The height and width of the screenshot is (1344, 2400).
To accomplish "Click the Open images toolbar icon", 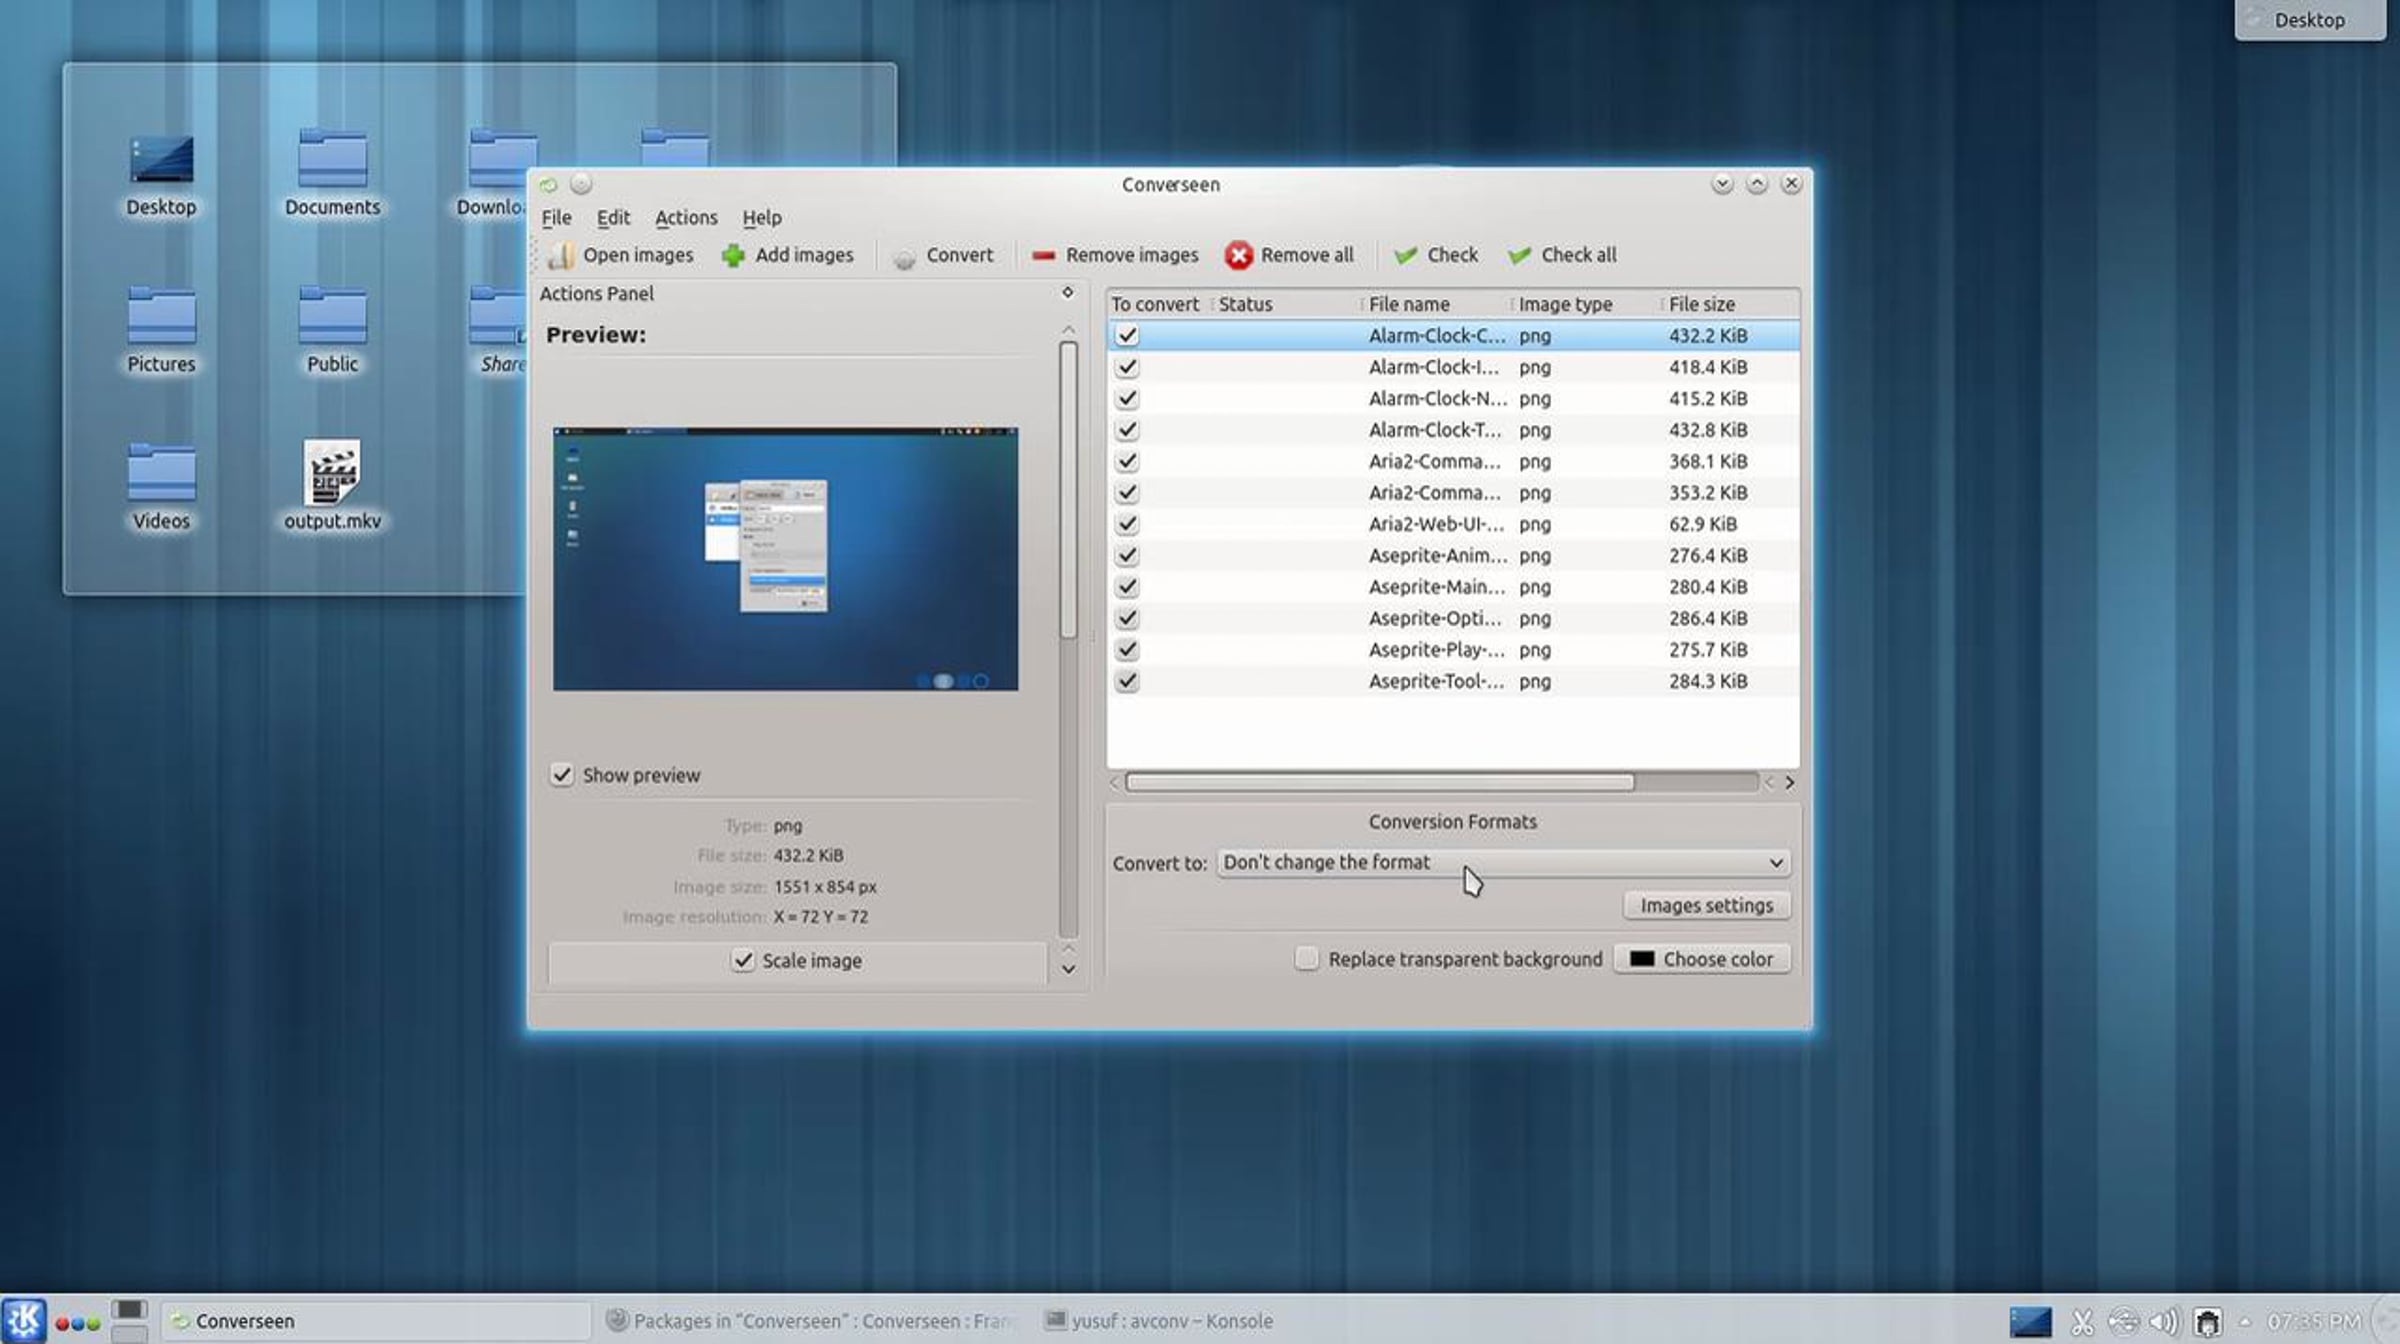I will (x=561, y=256).
